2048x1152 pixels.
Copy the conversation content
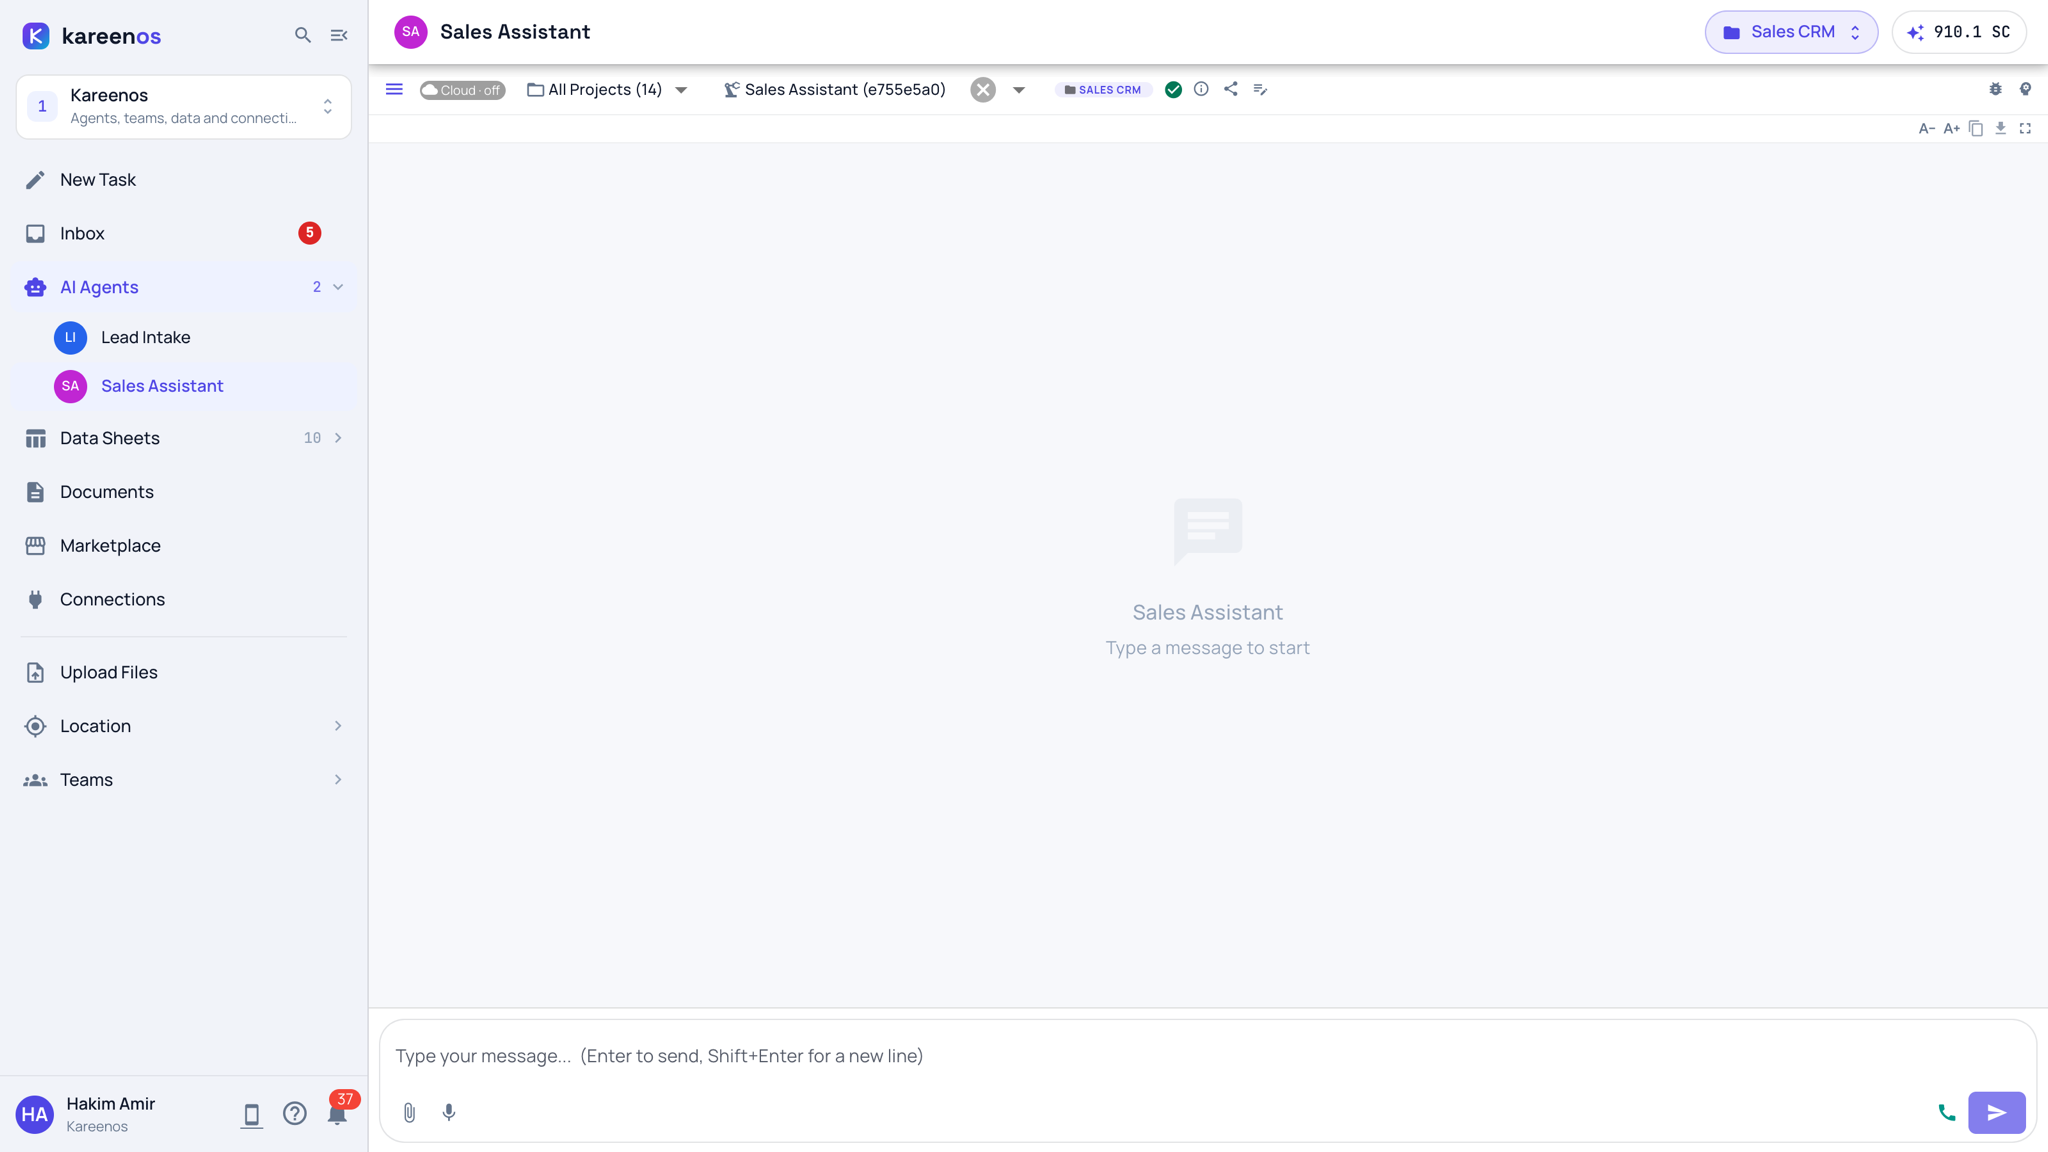[1975, 128]
